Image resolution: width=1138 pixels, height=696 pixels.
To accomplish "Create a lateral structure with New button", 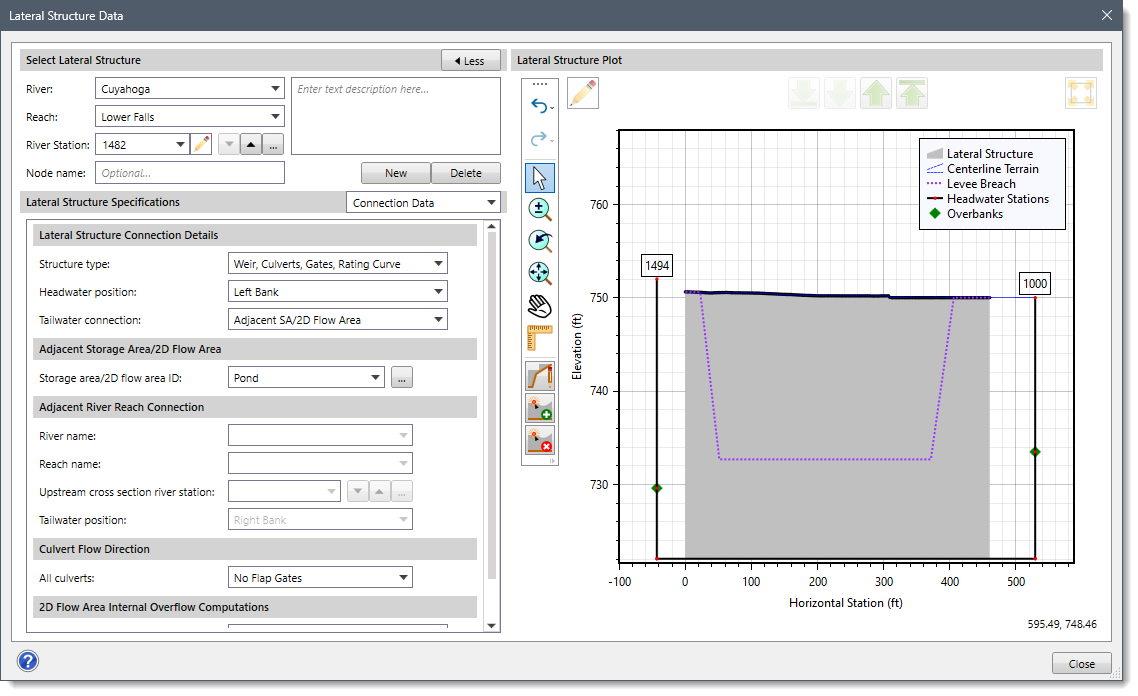I will pyautogui.click(x=395, y=172).
